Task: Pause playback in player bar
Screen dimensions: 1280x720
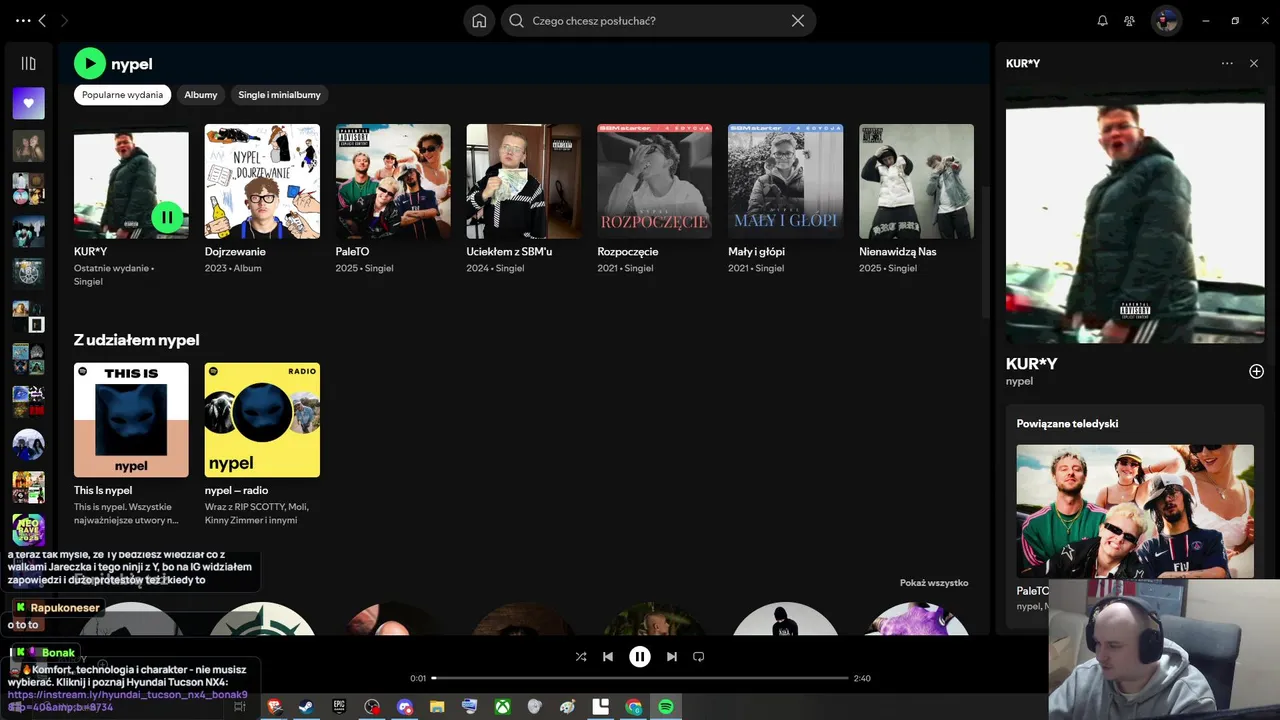Action: (x=640, y=657)
